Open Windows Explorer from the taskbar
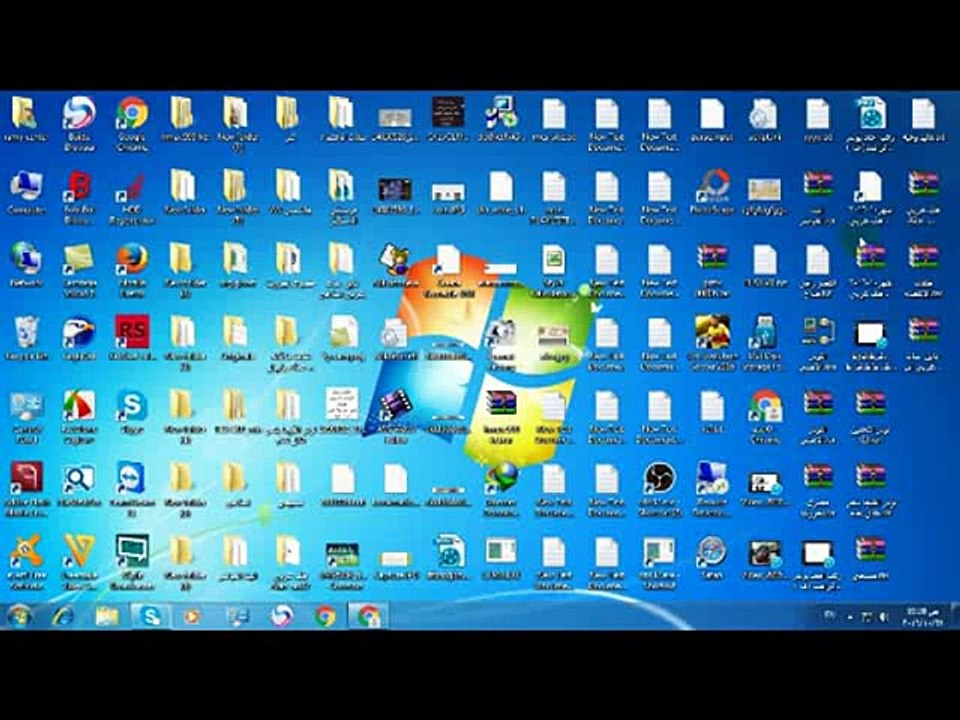The height and width of the screenshot is (720, 960). pyautogui.click(x=107, y=616)
